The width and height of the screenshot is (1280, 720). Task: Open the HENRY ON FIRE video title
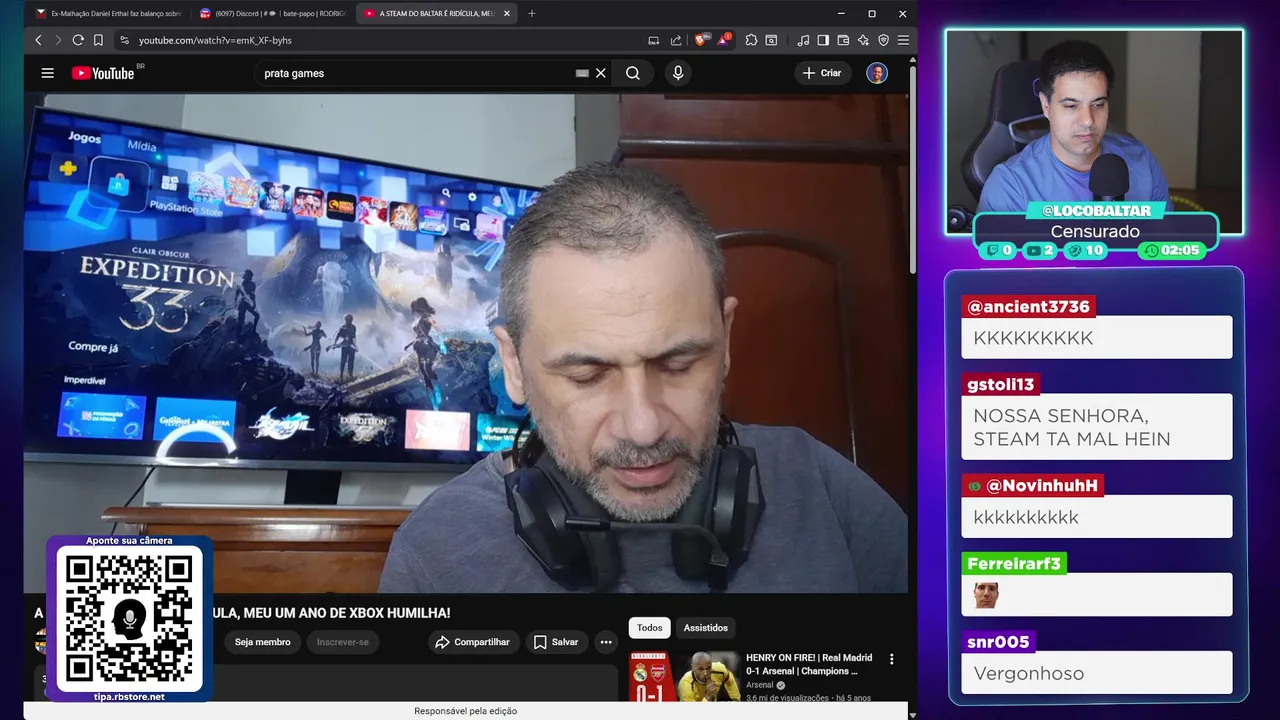tap(809, 664)
